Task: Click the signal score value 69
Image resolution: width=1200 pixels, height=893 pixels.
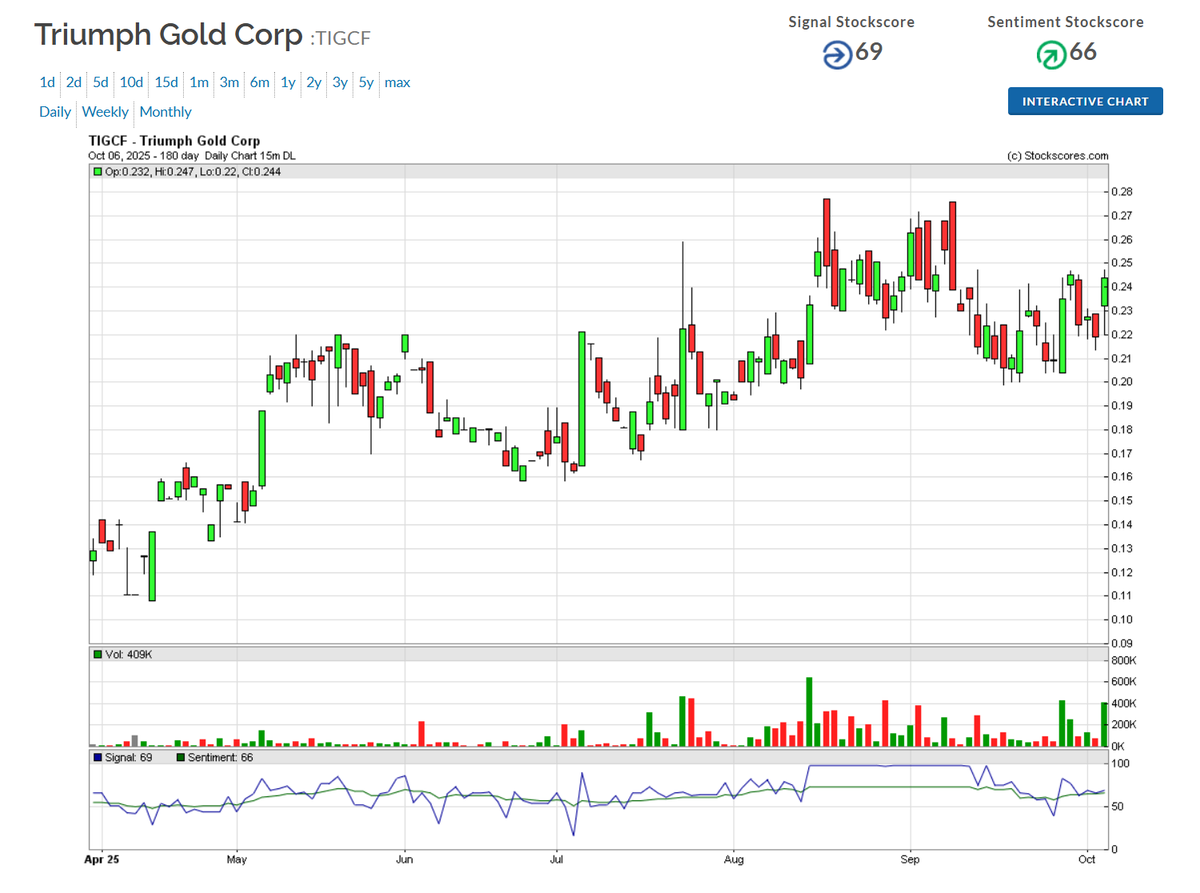Action: point(869,52)
